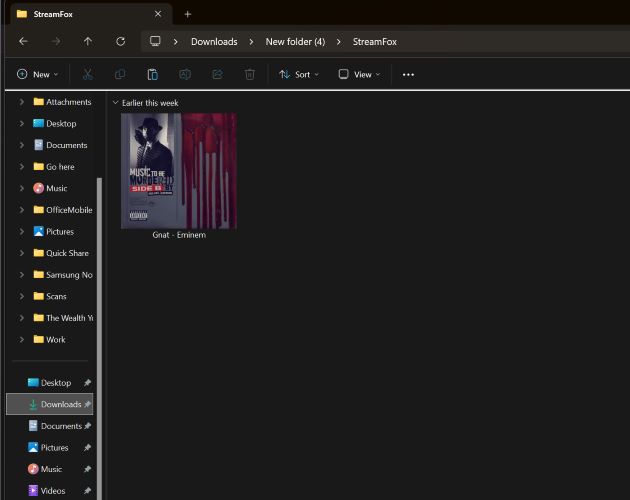This screenshot has height=500, width=630.
Task: Click the pin icon next to pinned Videos
Action: 87,491
